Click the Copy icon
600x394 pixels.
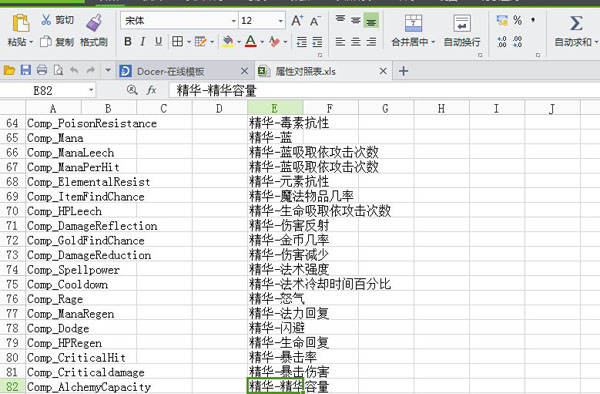coord(46,41)
